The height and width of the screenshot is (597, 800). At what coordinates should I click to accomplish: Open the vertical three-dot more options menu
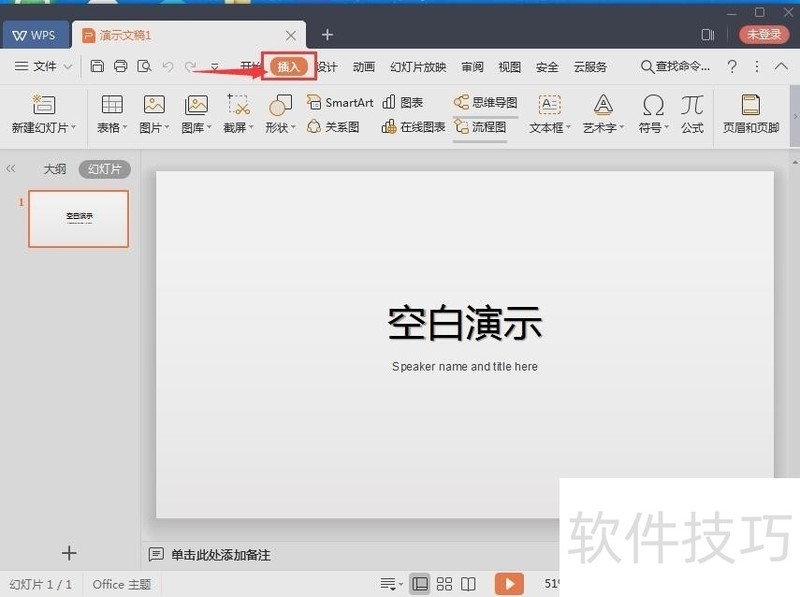point(757,66)
